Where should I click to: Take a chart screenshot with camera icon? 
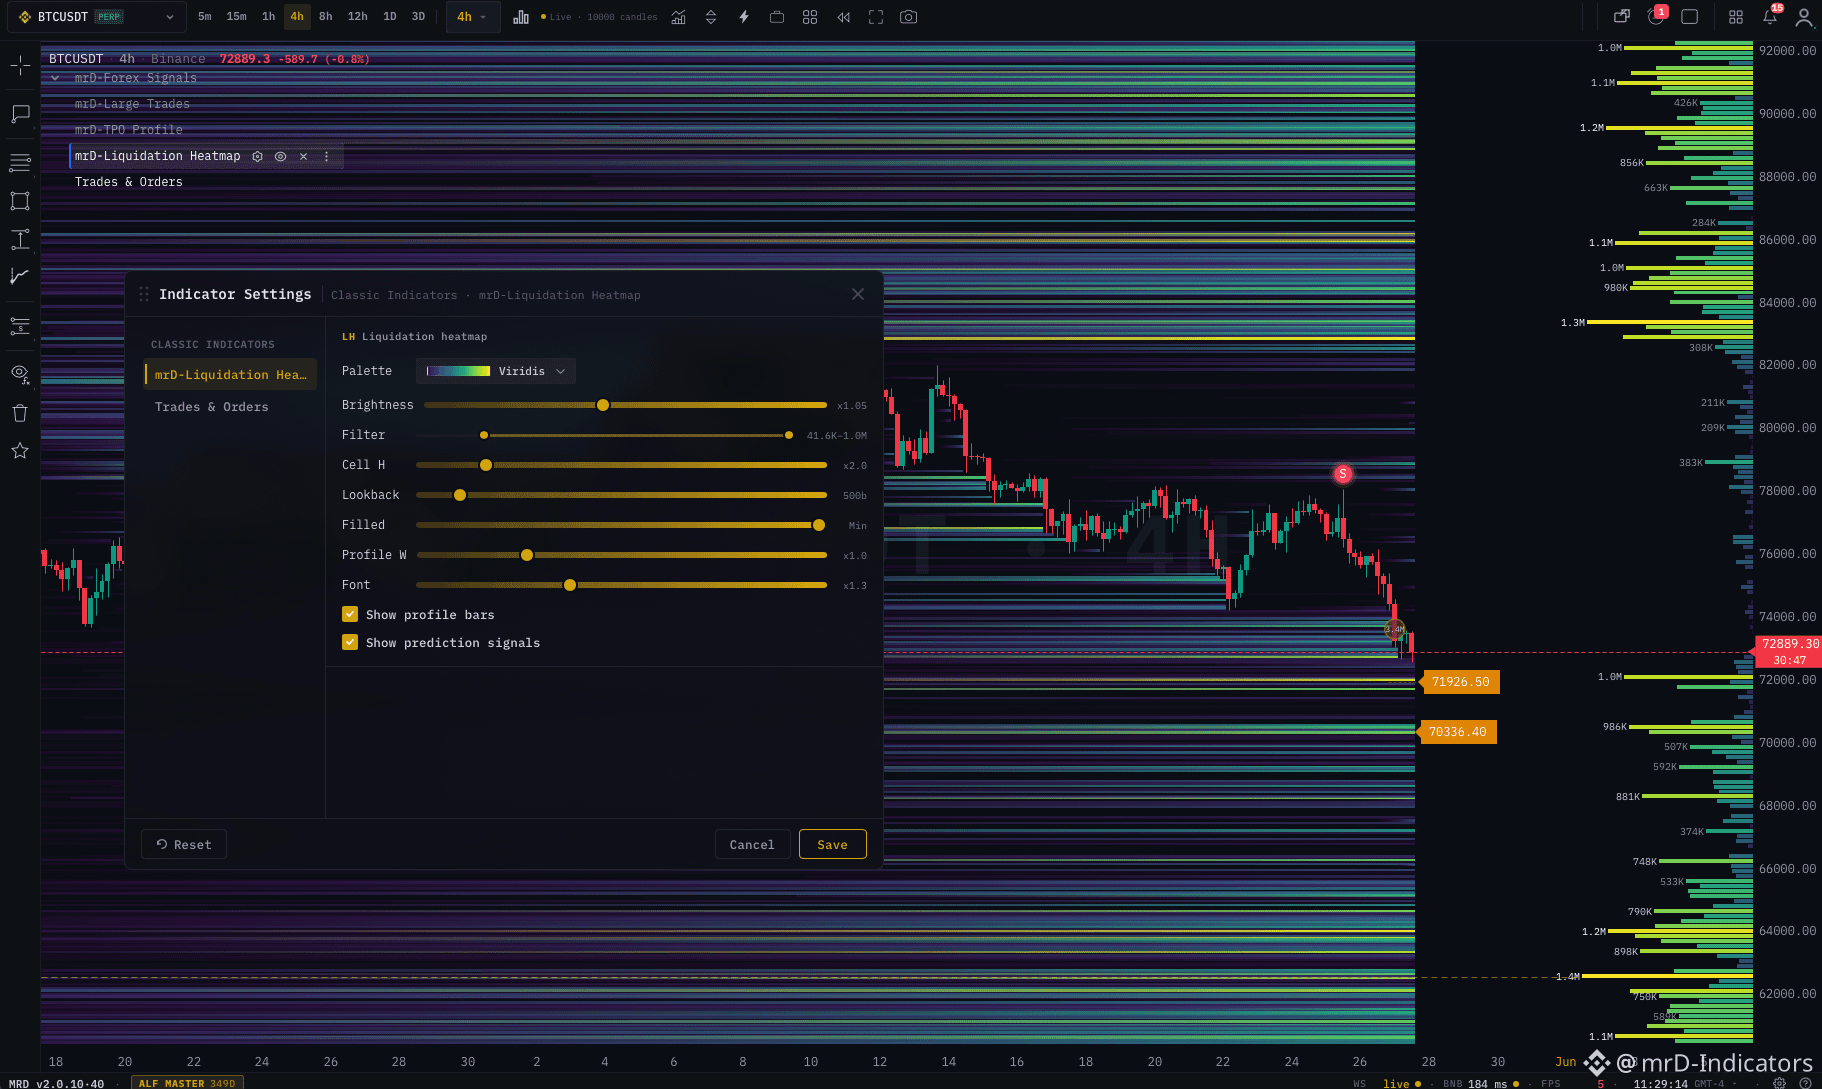[x=908, y=17]
